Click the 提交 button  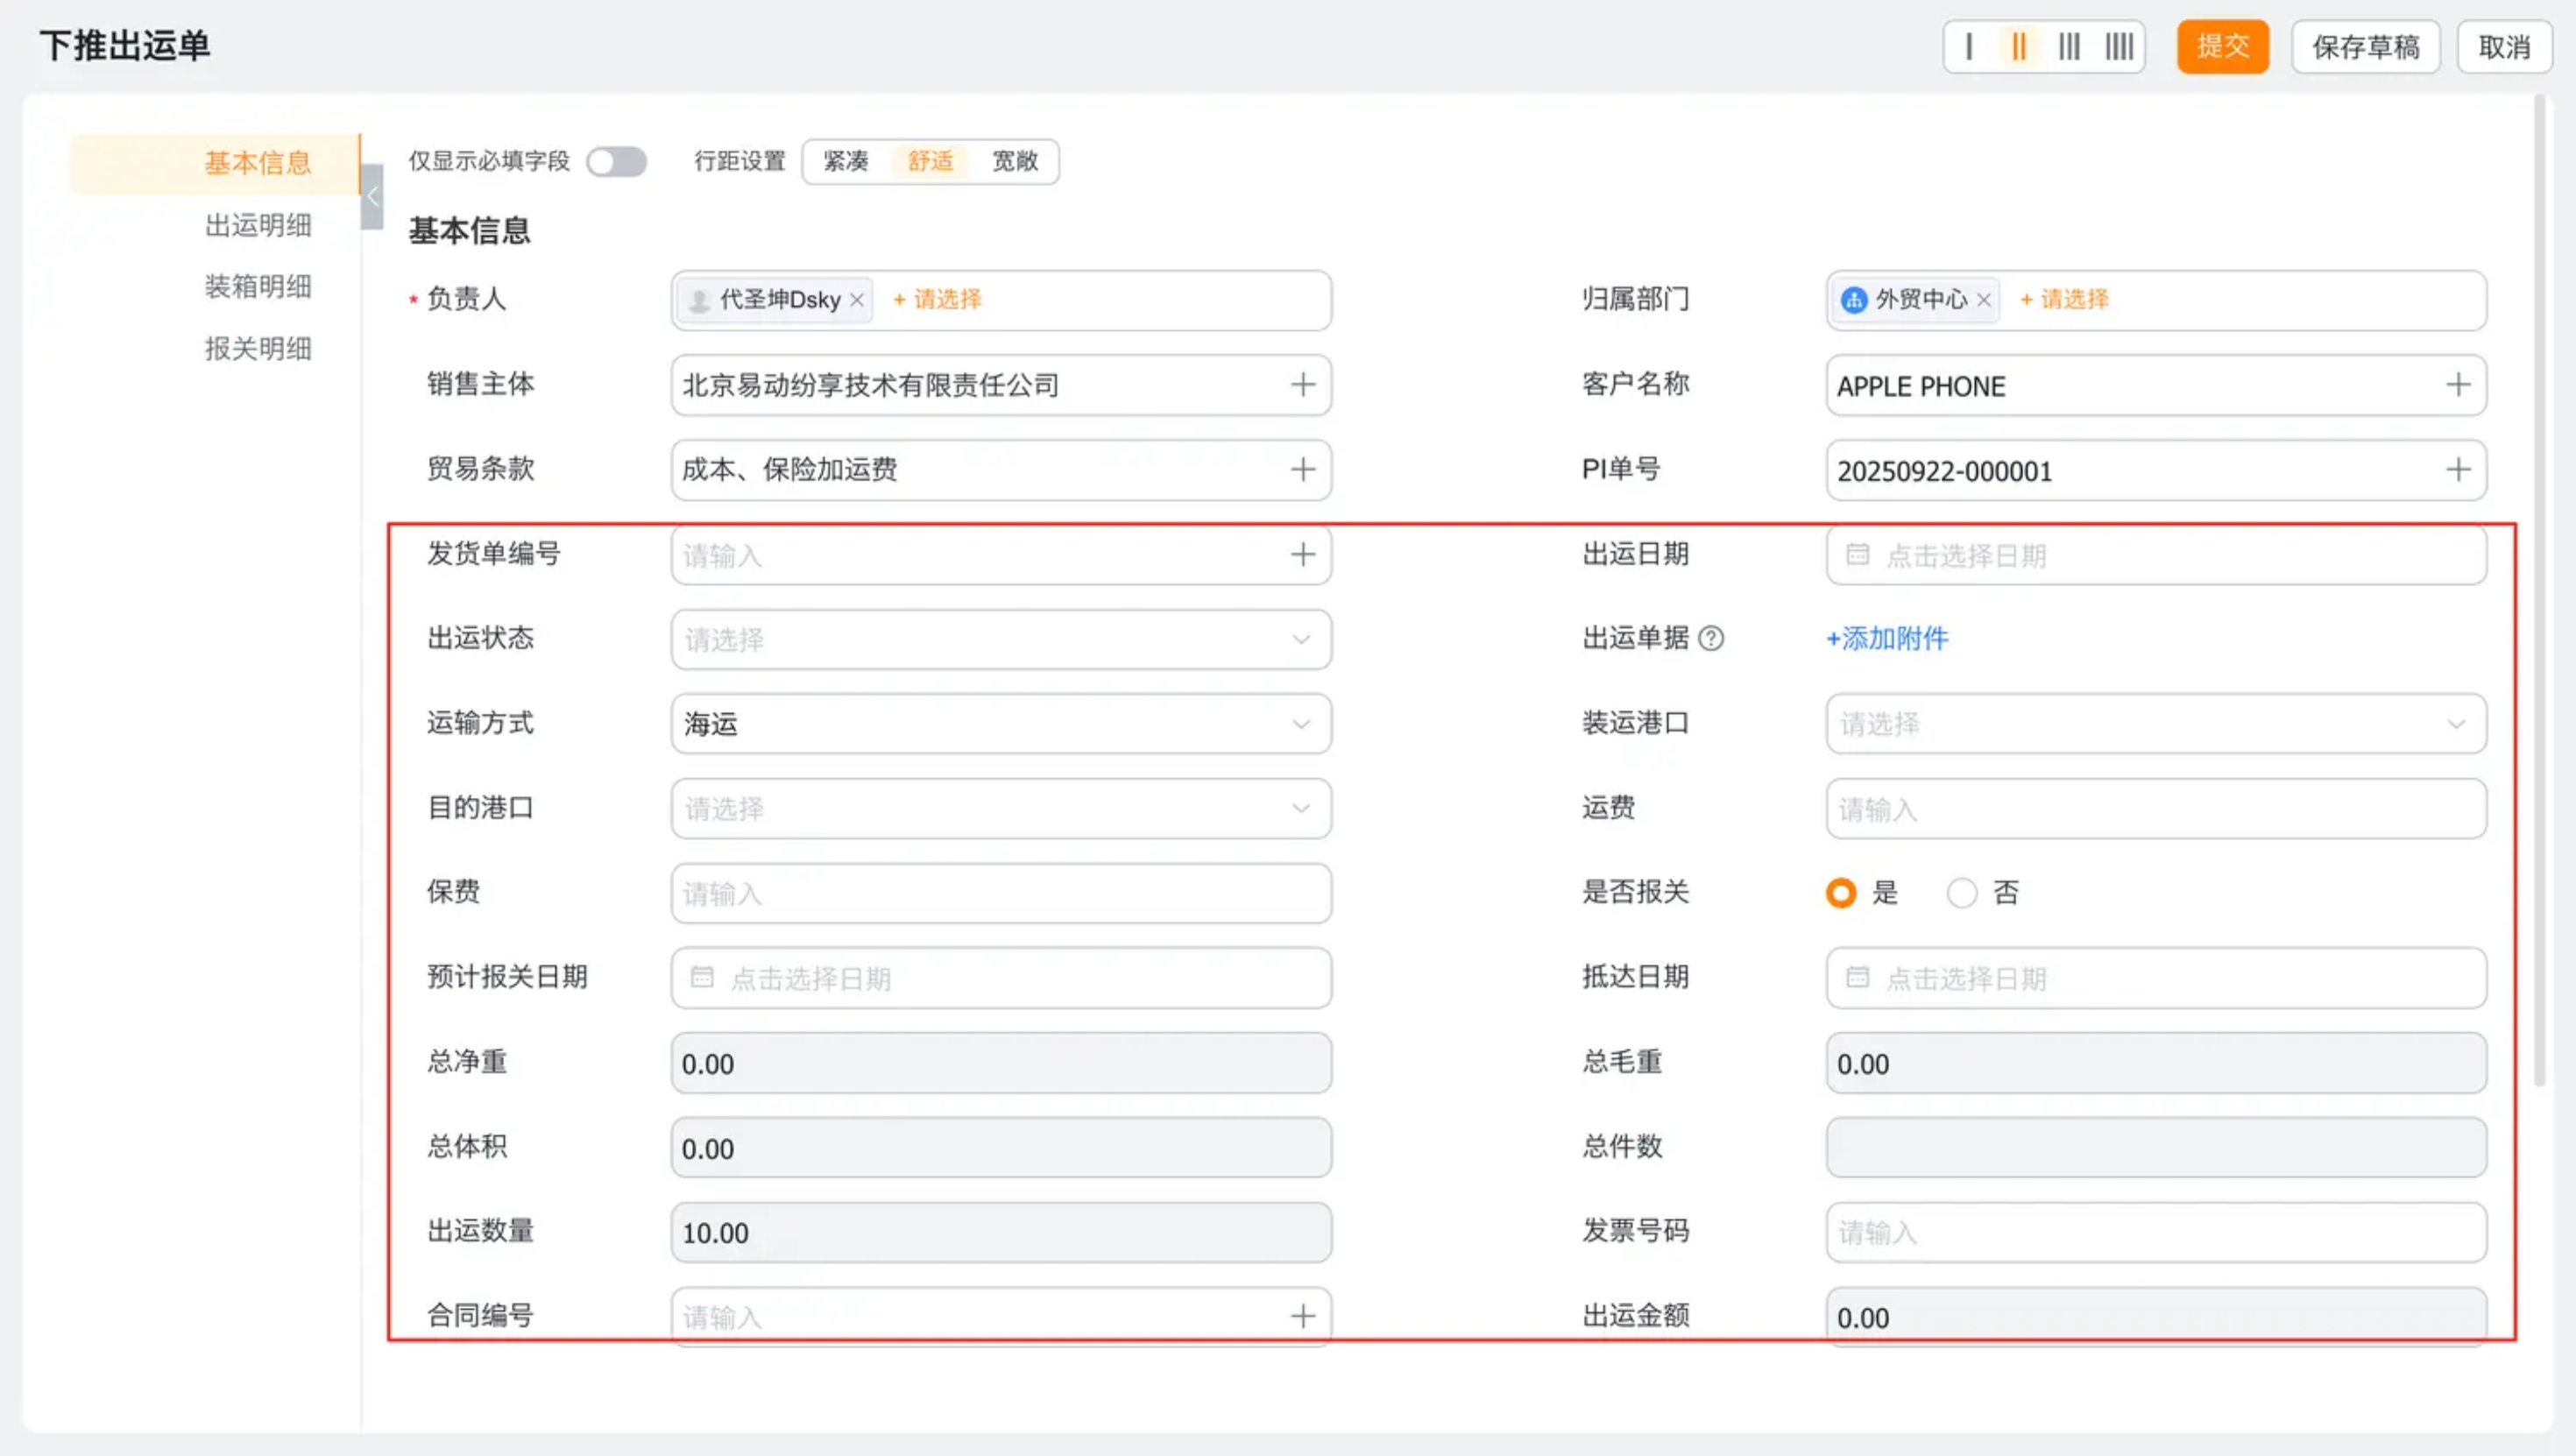click(x=2222, y=47)
